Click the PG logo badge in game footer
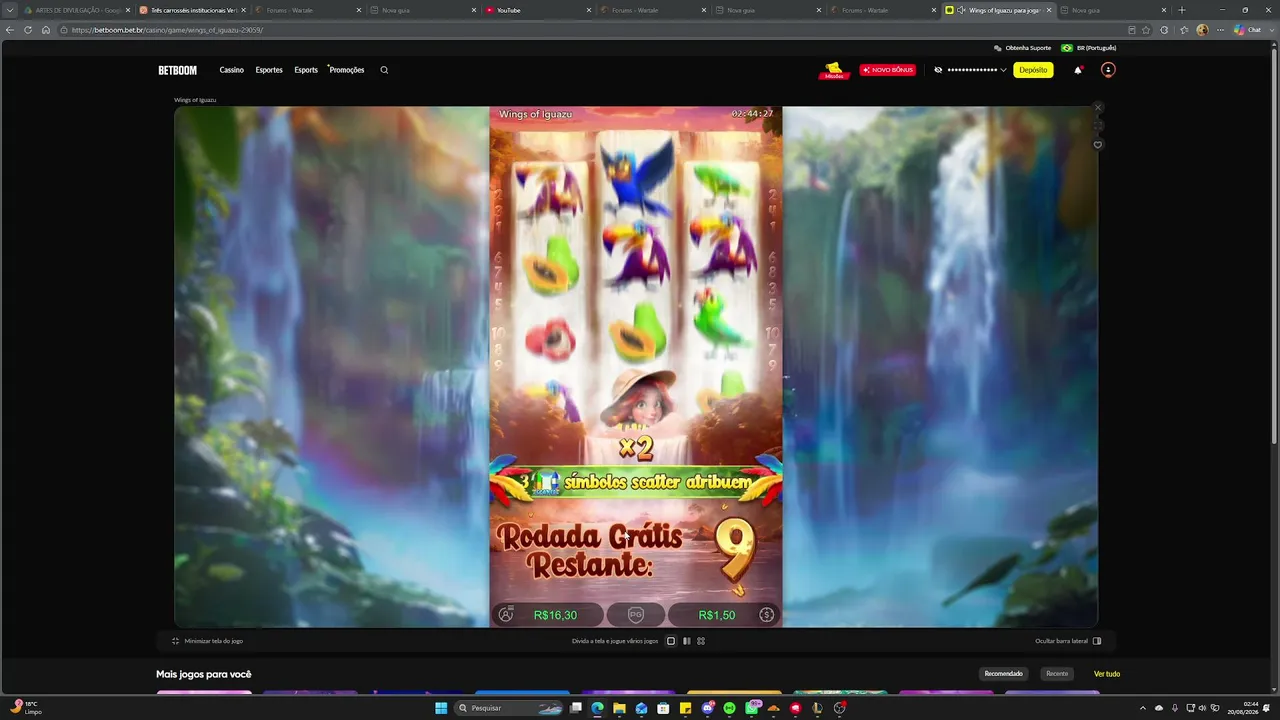The width and height of the screenshot is (1280, 720). [x=635, y=615]
